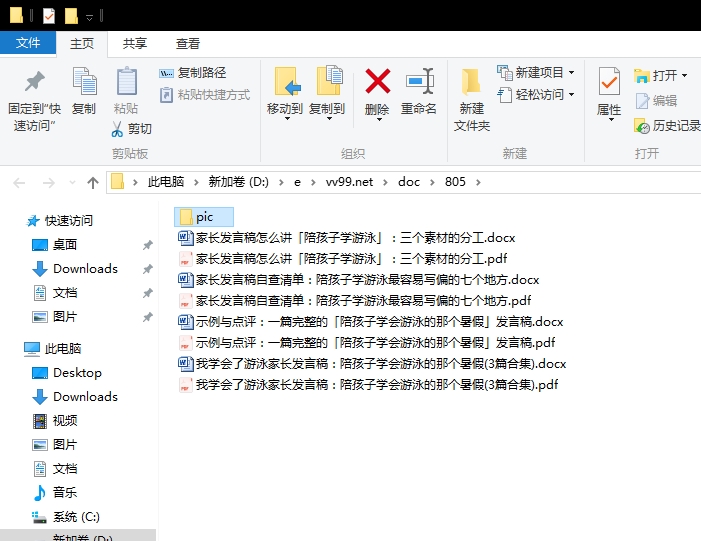Click PDF icon of 家长发言稿自查清单 pdf file
Image resolution: width=701 pixels, height=541 pixels.
pyautogui.click(x=185, y=301)
